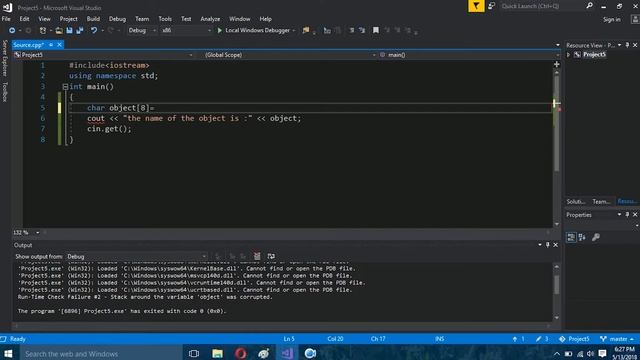Open the File menu
Viewport: 640px width, 360px height.
click(6, 19)
